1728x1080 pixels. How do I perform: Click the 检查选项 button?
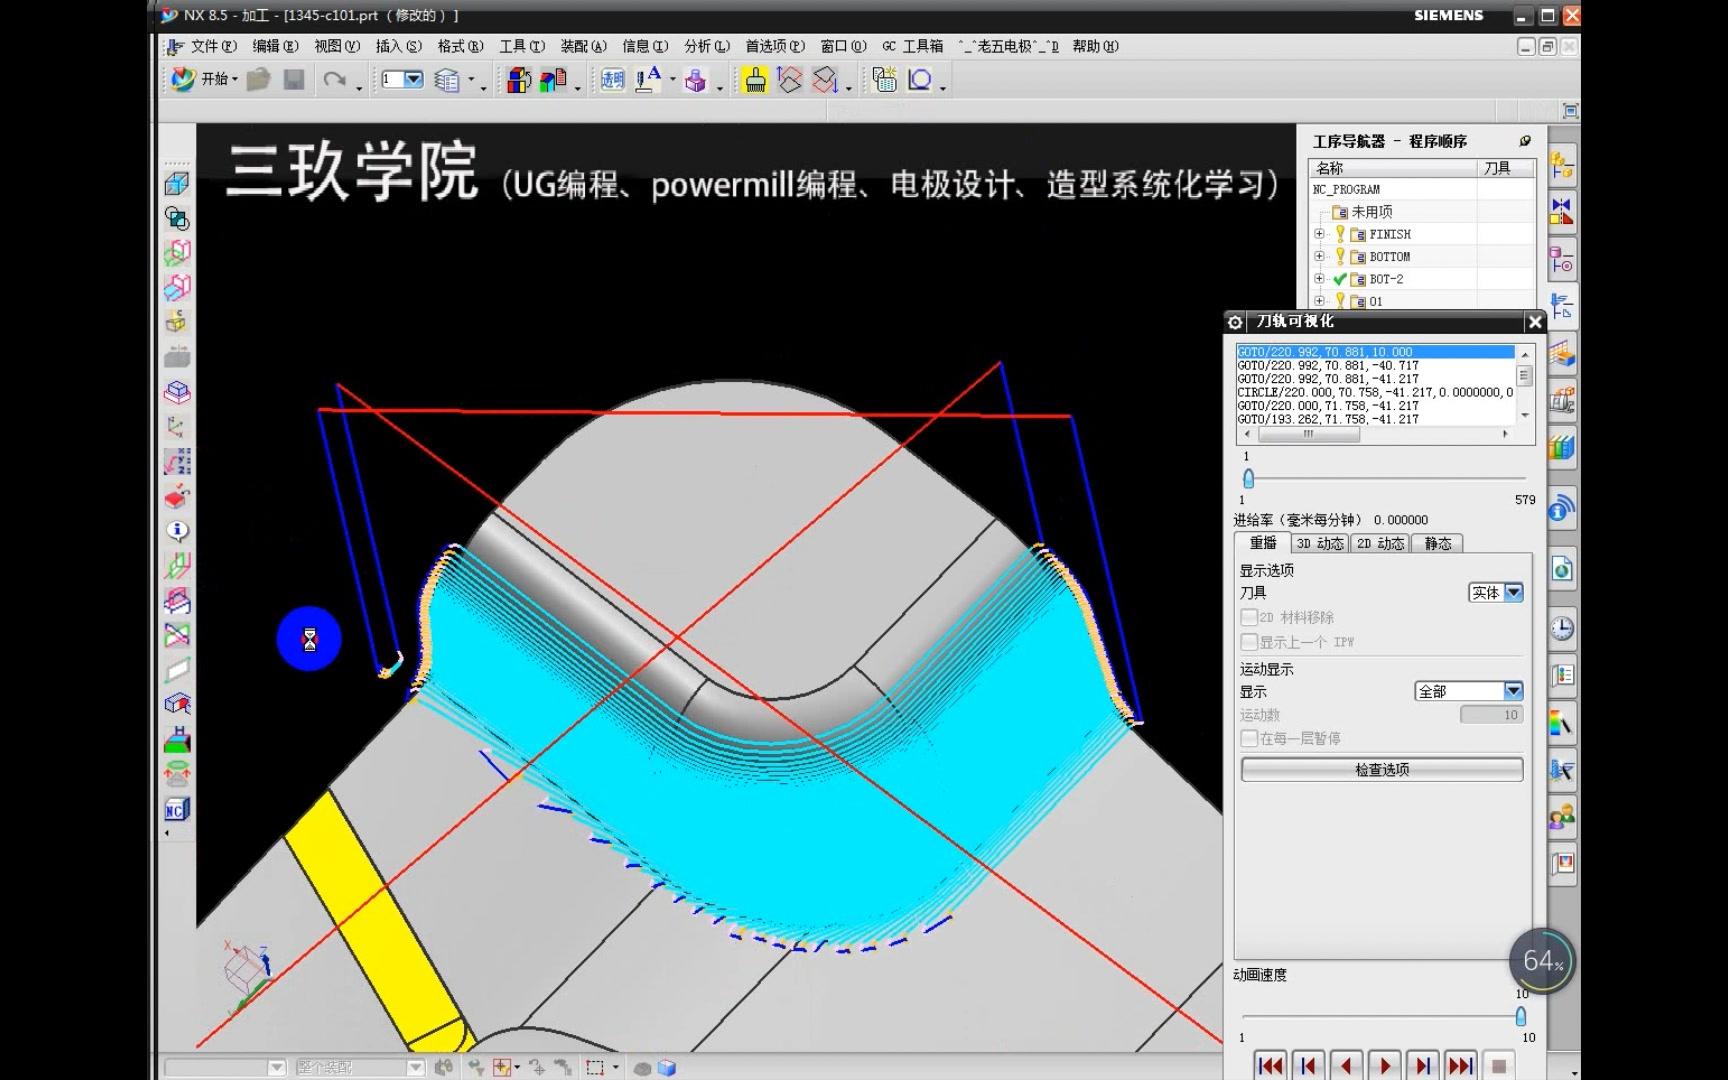(x=1382, y=769)
